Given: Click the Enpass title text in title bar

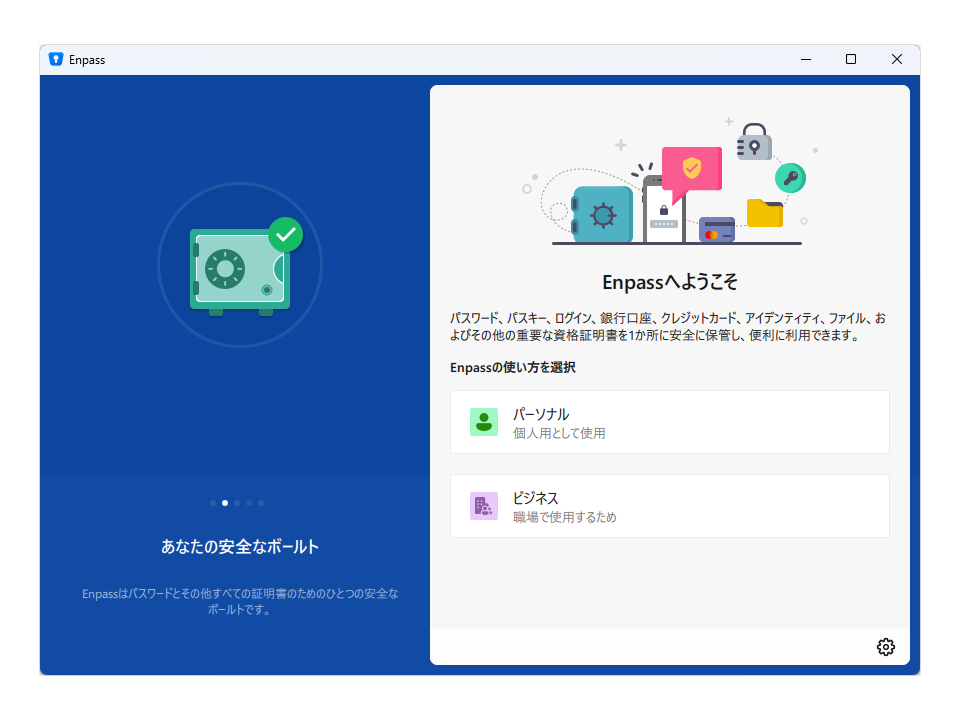Looking at the screenshot, I should point(87,60).
